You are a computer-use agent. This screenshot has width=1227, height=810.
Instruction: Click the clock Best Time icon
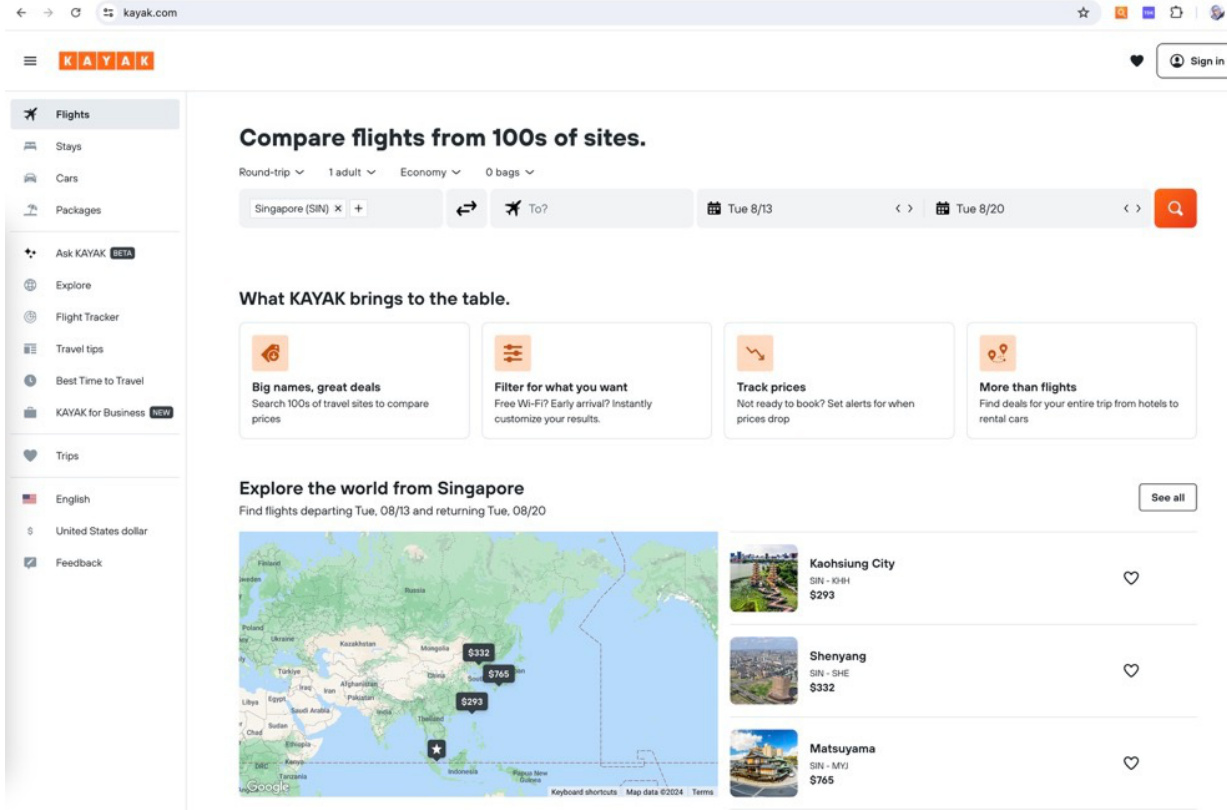point(30,380)
